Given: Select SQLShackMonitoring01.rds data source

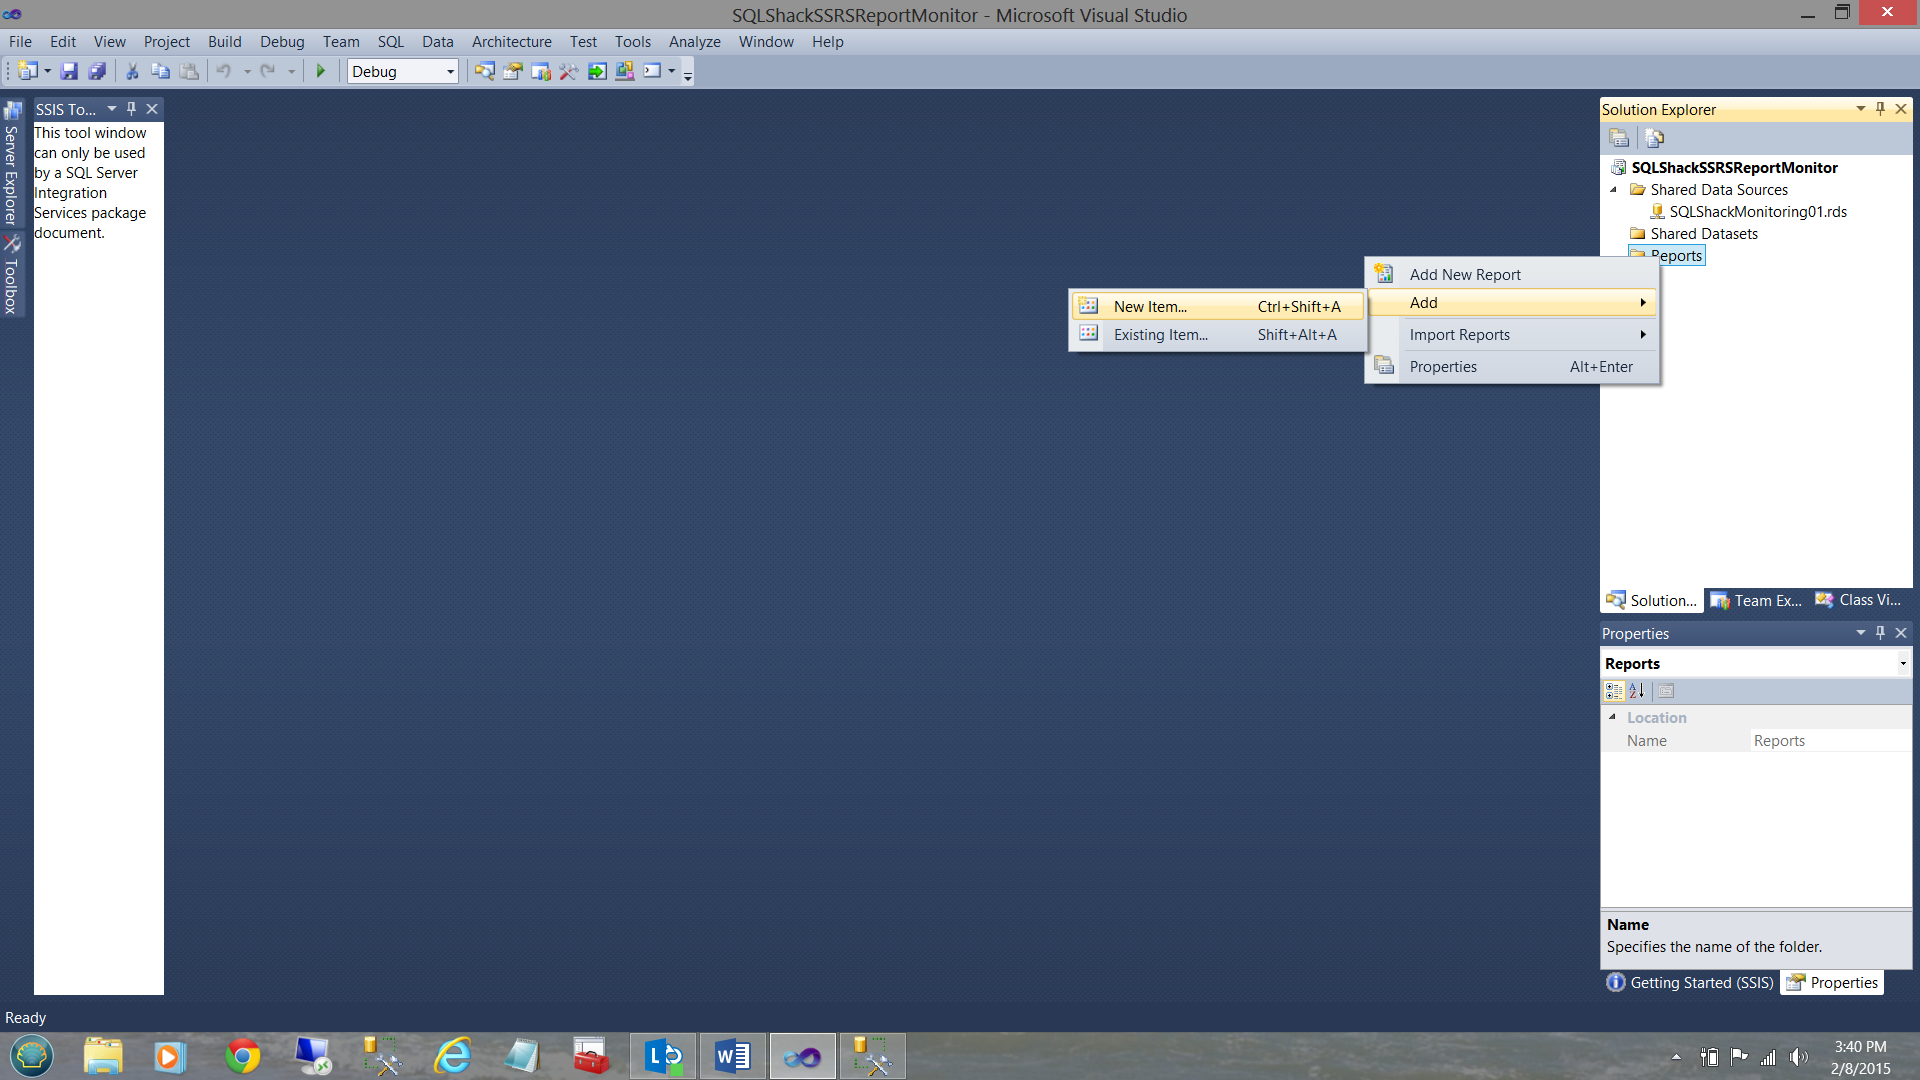Looking at the screenshot, I should [1757, 212].
